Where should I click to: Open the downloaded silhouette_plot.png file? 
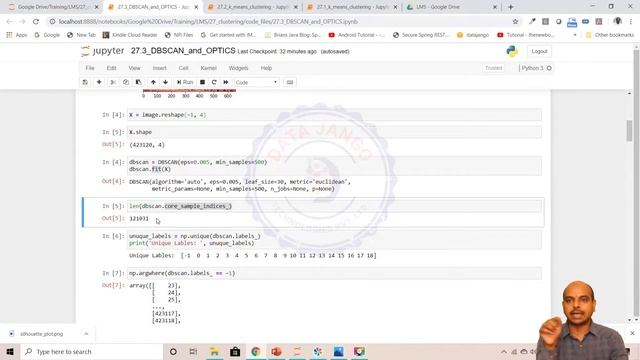coord(41,334)
